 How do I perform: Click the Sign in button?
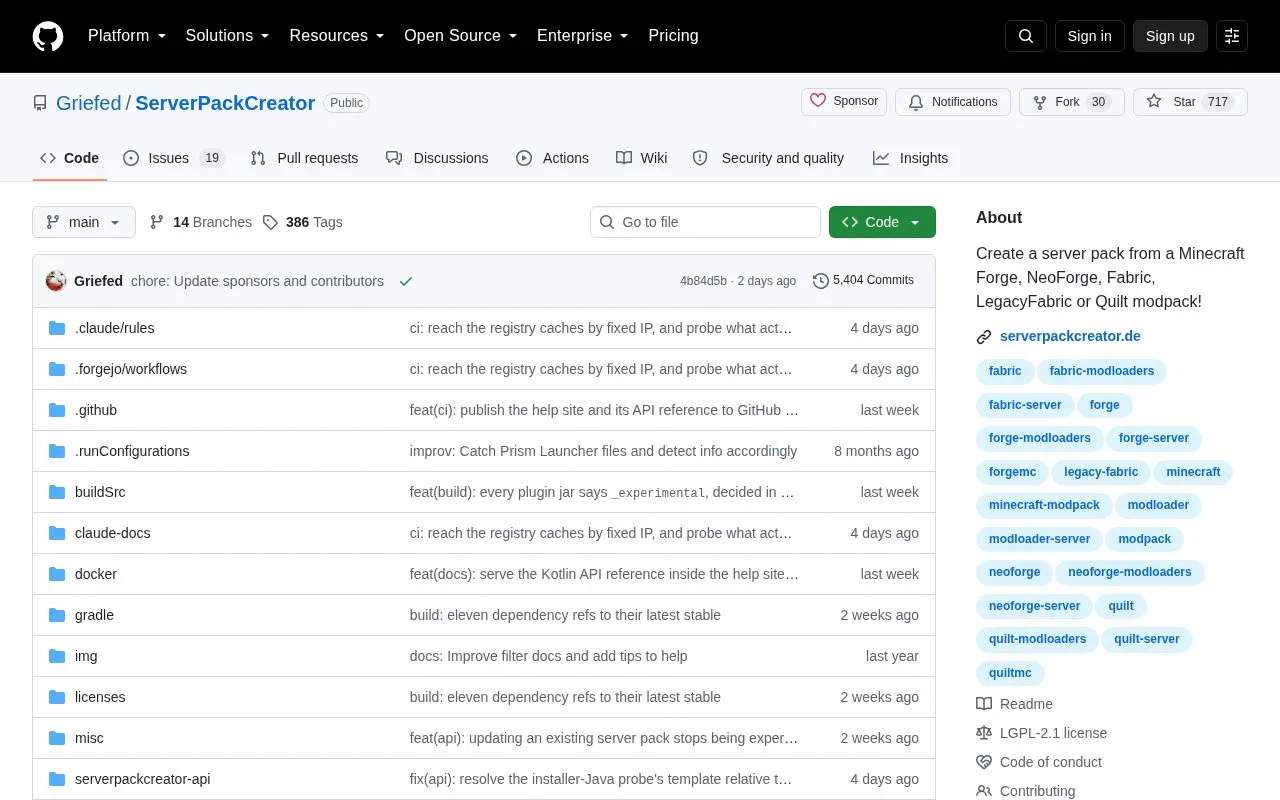(1090, 36)
